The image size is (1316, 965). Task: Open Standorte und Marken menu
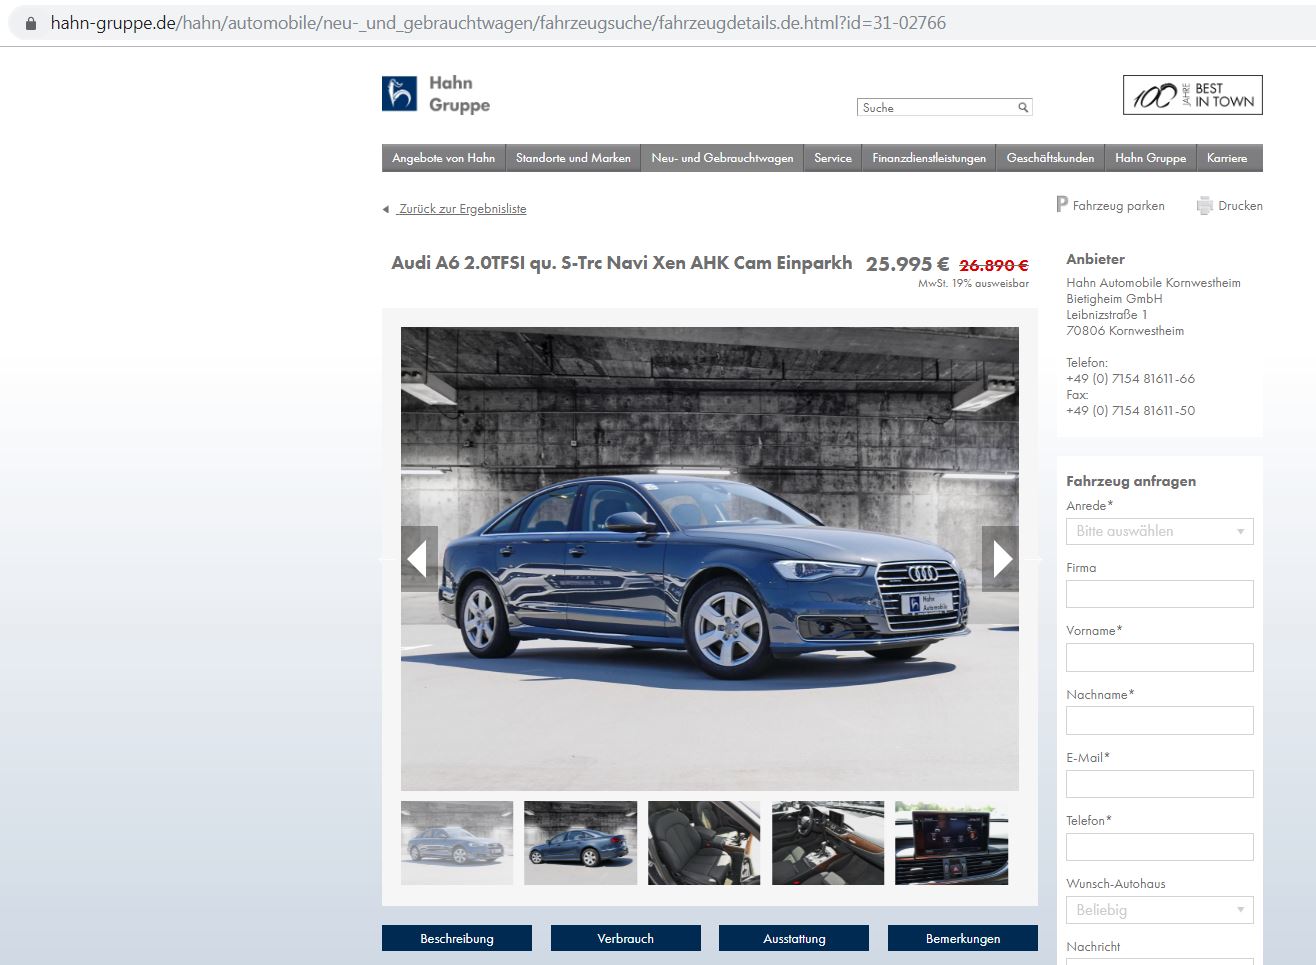573,158
